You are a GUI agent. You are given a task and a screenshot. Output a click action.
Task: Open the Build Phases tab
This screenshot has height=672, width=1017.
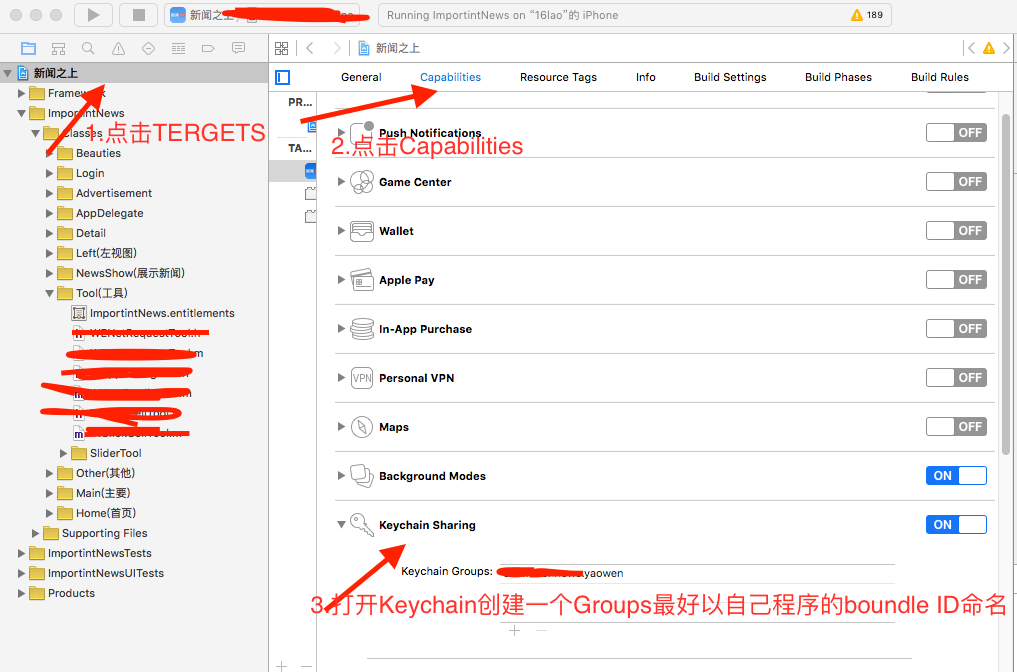pos(839,77)
